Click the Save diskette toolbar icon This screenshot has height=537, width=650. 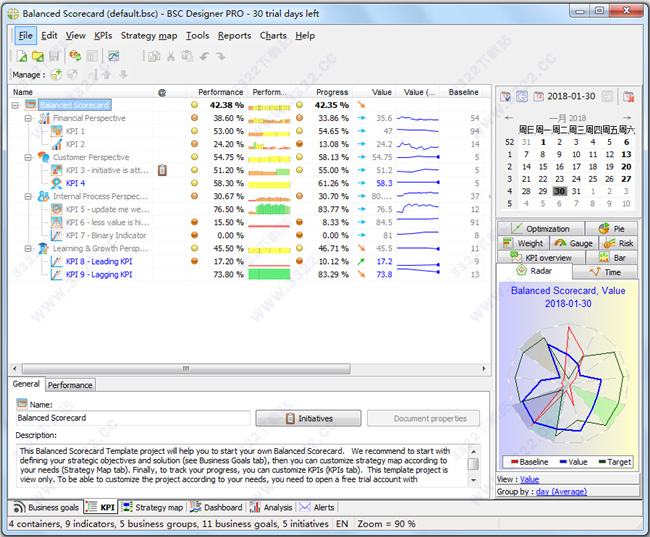point(54,56)
